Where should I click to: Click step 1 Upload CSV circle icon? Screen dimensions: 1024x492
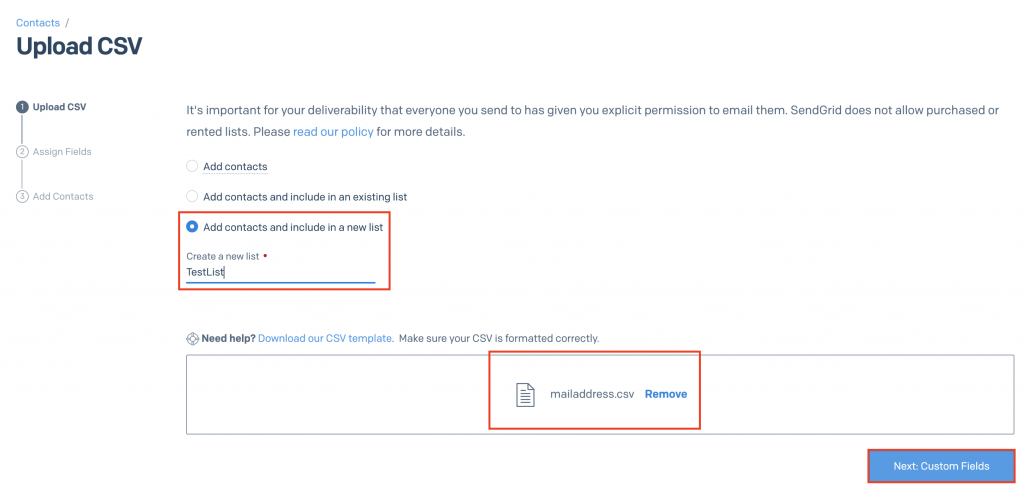[x=22, y=107]
